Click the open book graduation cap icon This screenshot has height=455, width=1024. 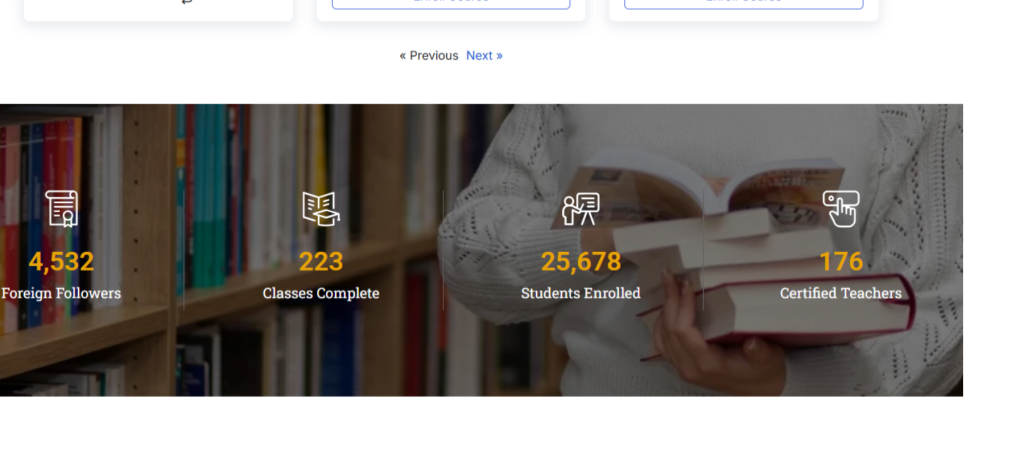click(x=321, y=209)
